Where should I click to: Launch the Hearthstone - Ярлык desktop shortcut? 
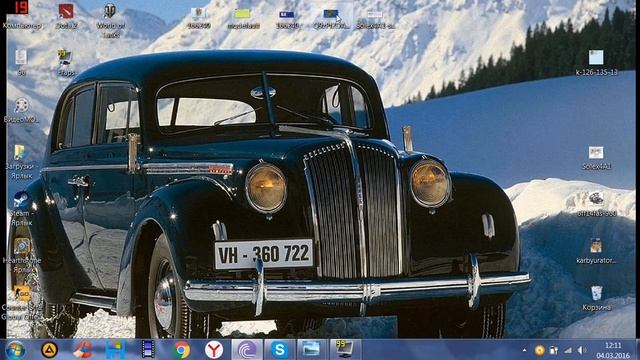tap(21, 256)
